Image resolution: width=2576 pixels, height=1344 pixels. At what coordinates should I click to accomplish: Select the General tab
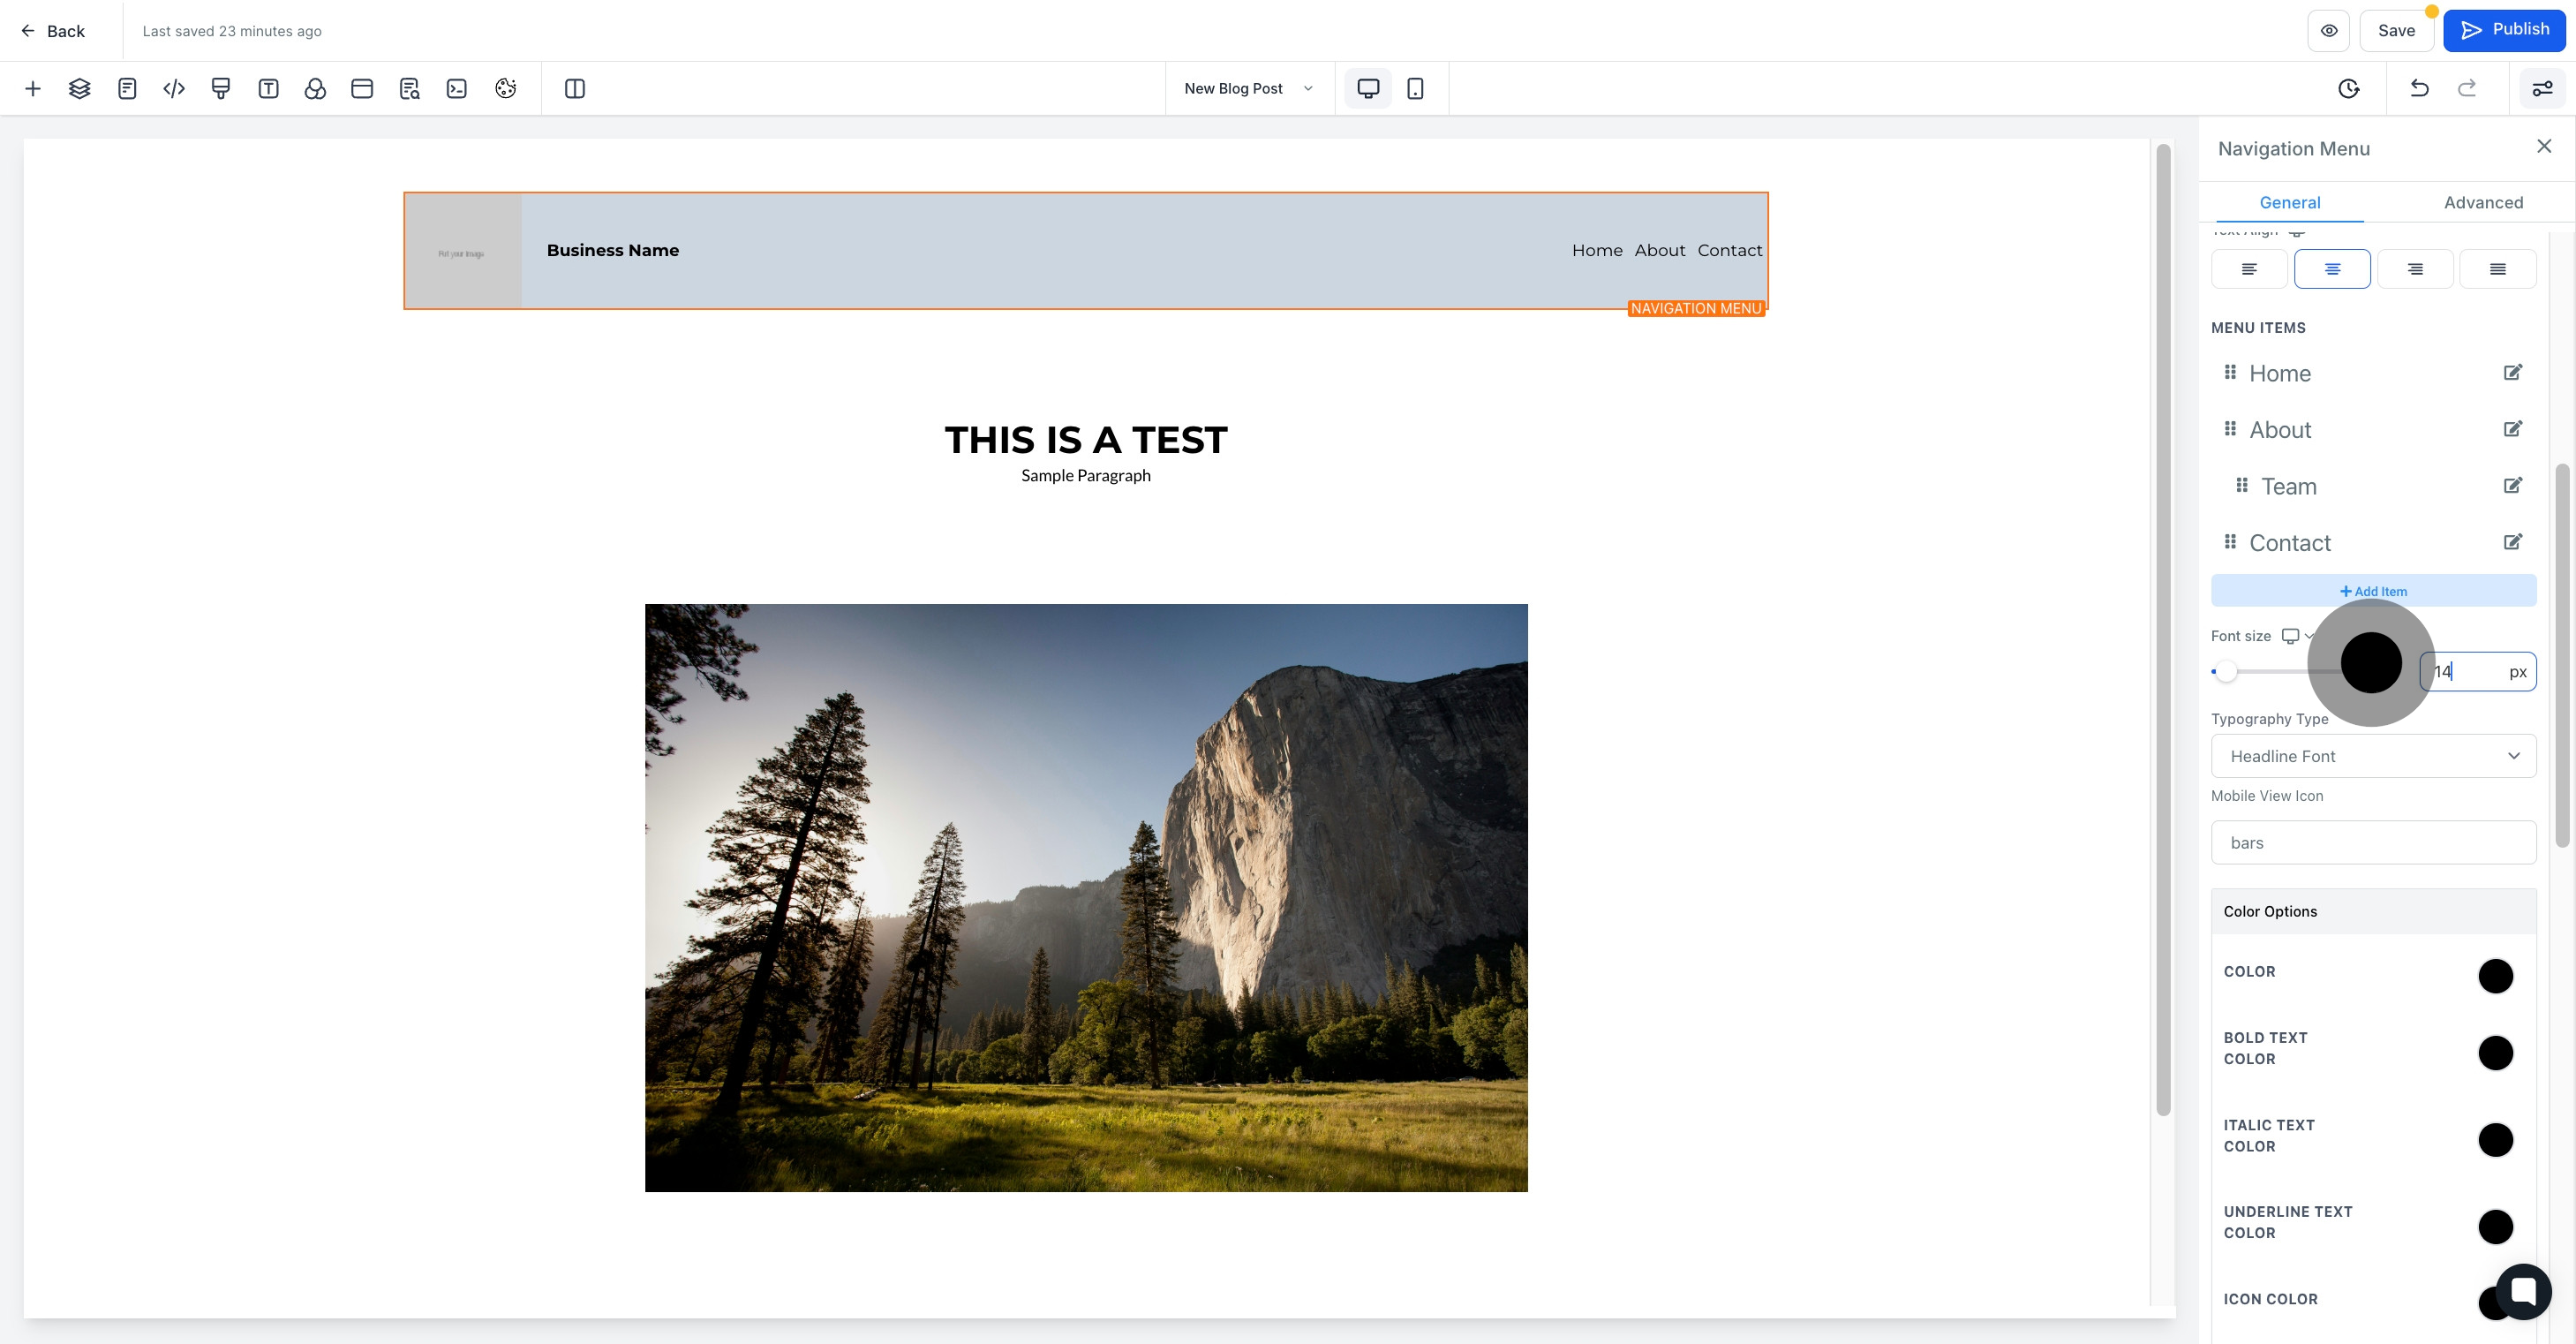2289,203
